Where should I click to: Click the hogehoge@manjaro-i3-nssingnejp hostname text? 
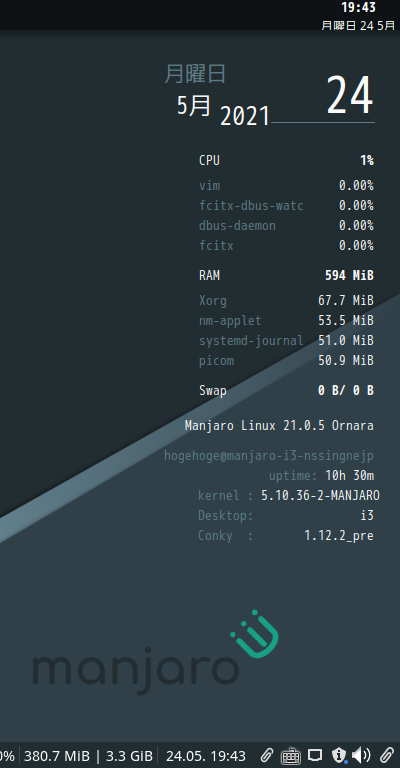[x=269, y=456]
